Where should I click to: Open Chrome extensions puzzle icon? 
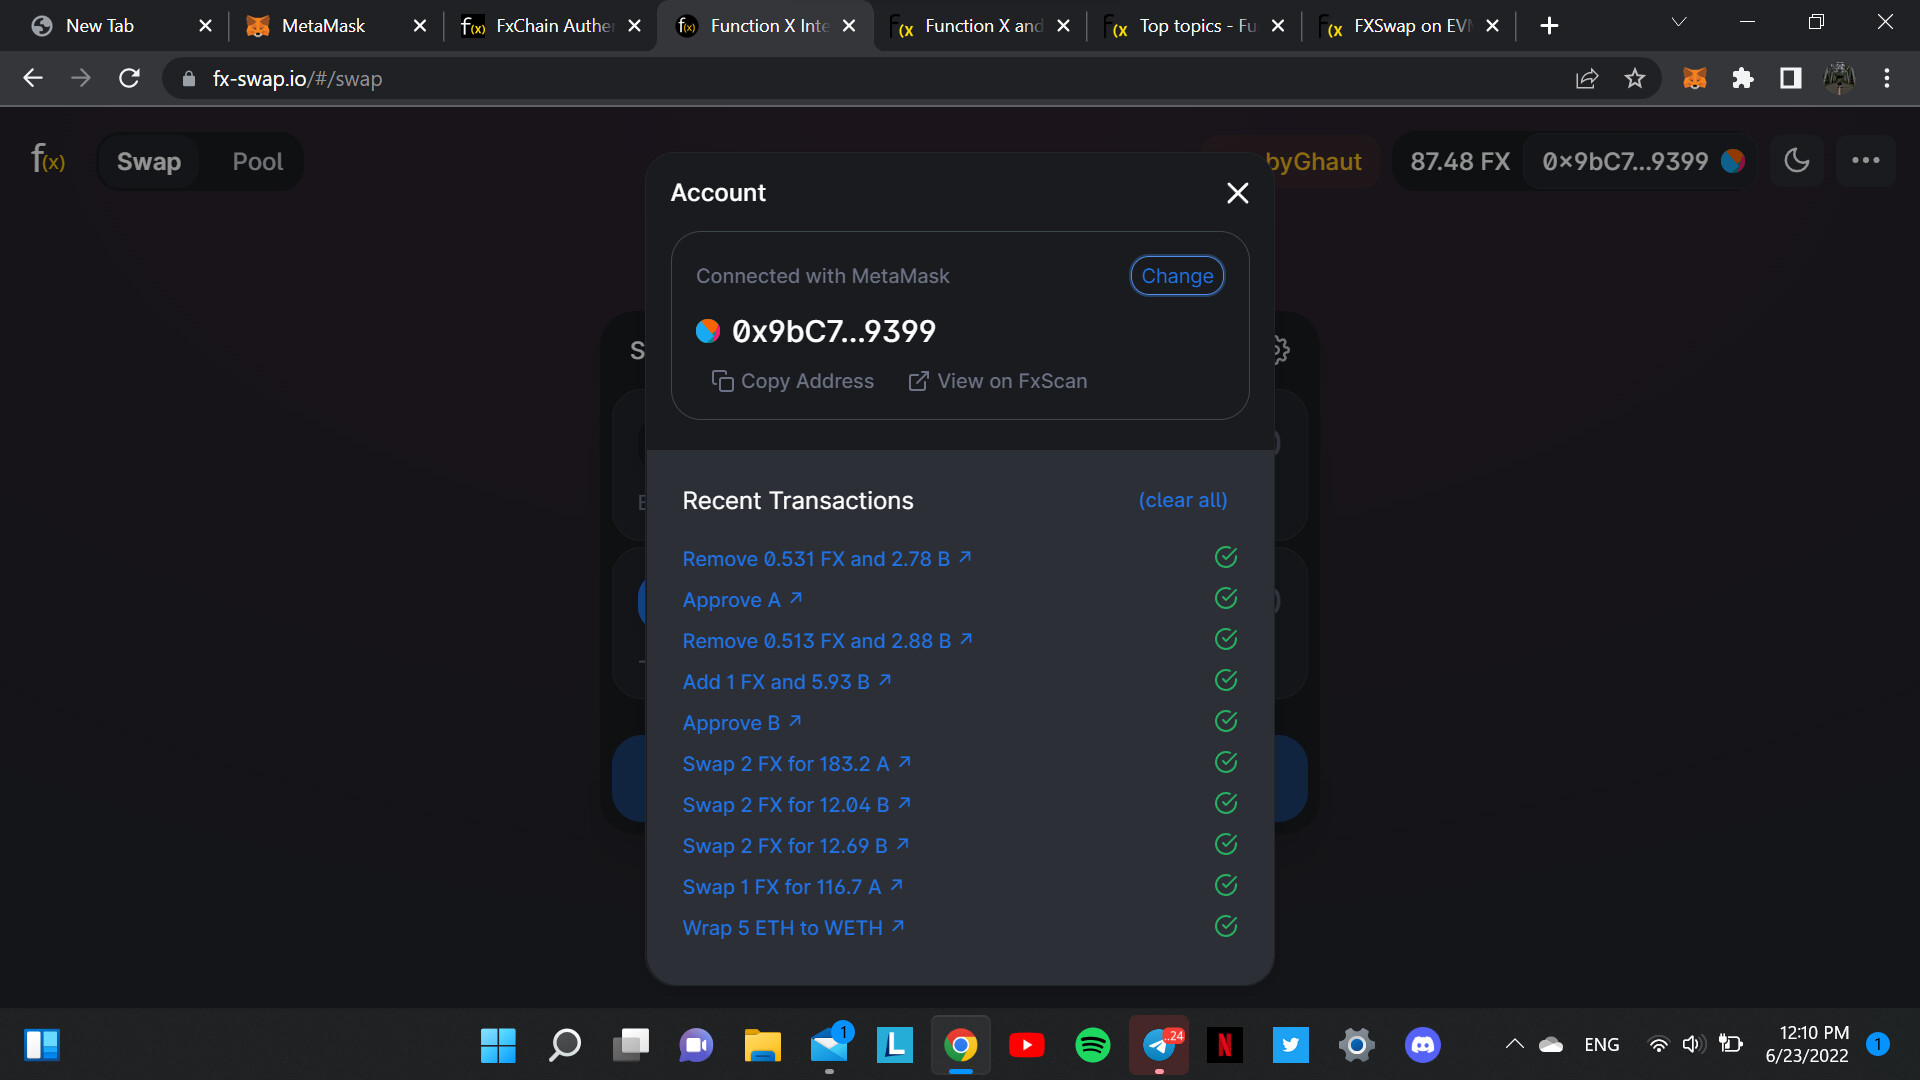(1742, 79)
